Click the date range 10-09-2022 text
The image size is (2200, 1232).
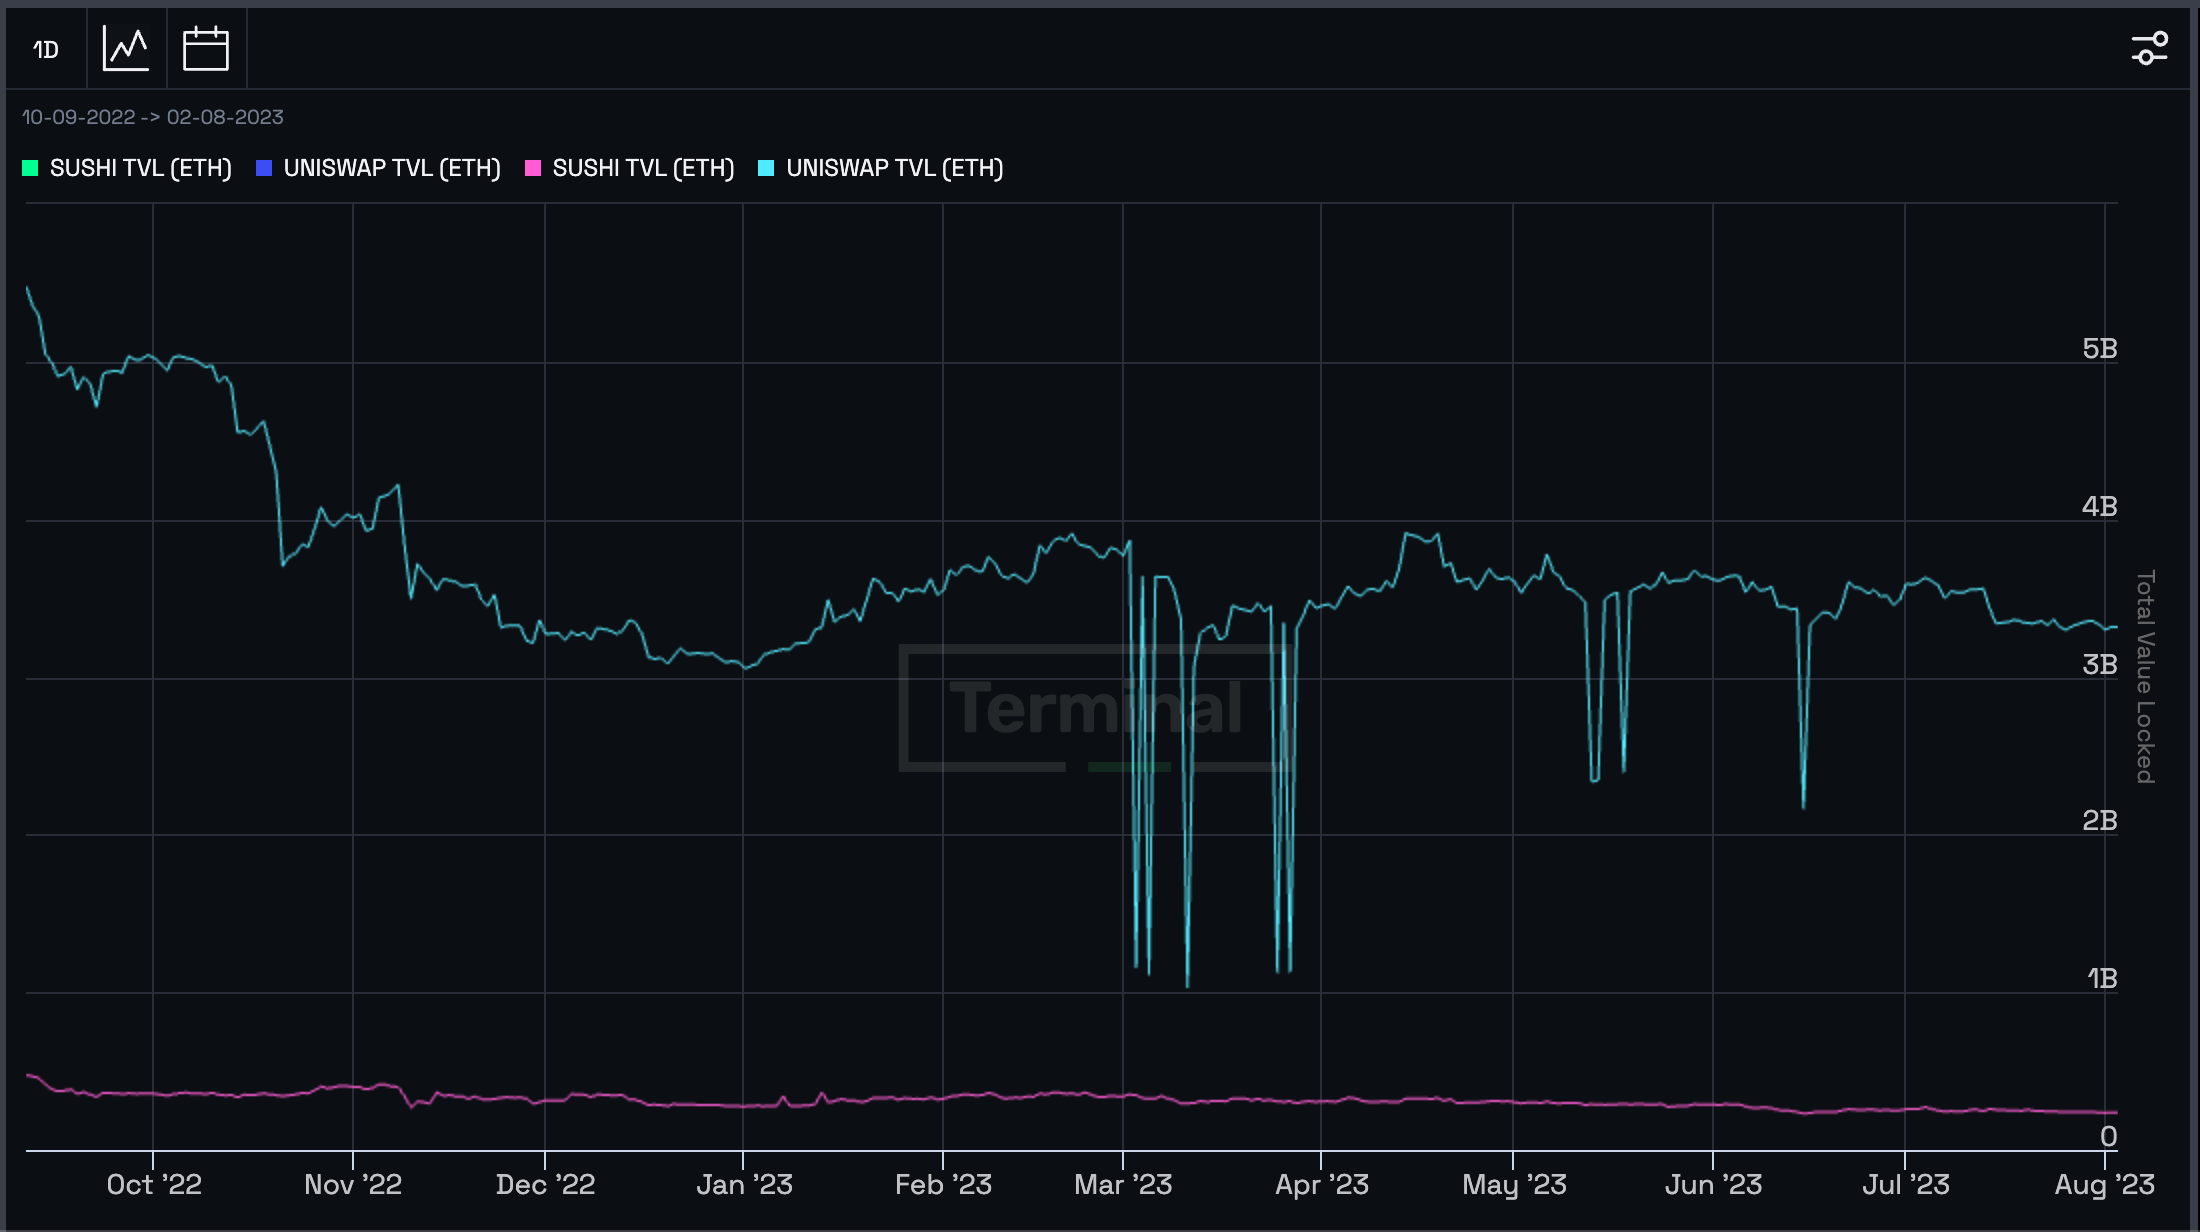[78, 117]
